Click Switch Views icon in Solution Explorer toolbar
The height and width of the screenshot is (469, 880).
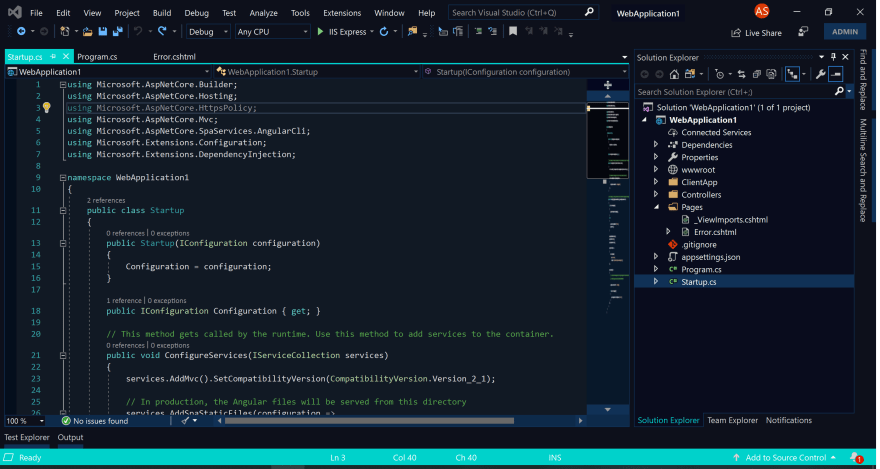coord(690,74)
